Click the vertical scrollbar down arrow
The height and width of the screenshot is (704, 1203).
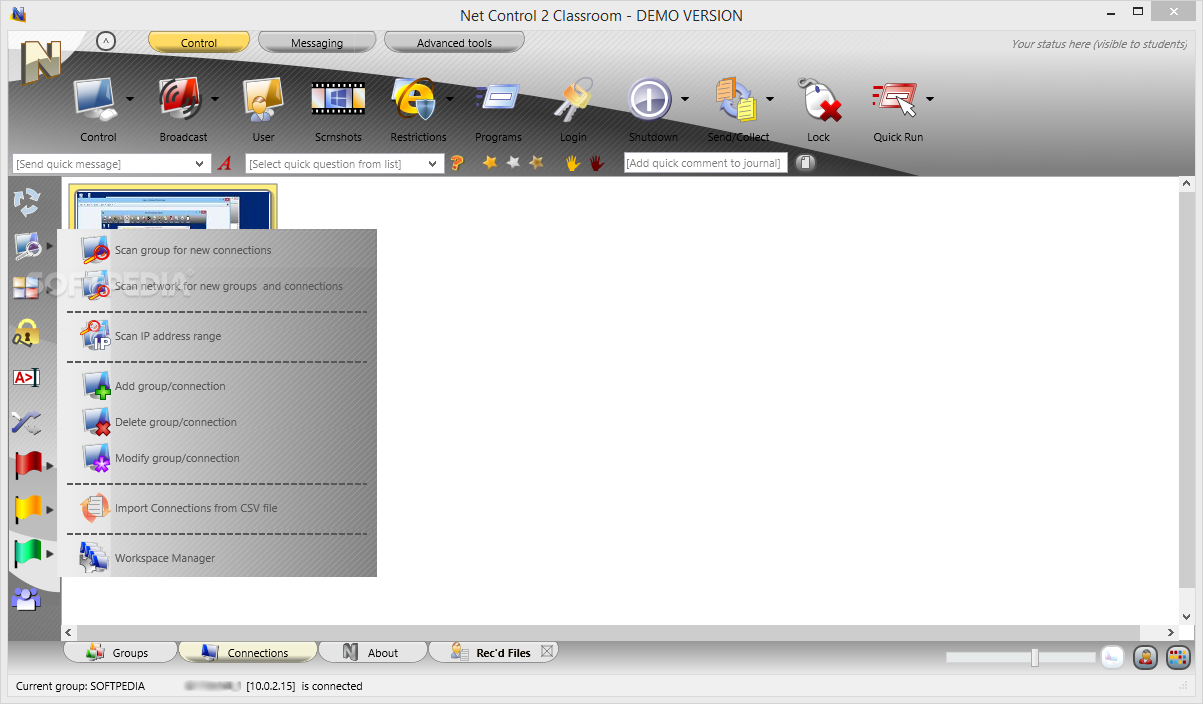pyautogui.click(x=1186, y=617)
